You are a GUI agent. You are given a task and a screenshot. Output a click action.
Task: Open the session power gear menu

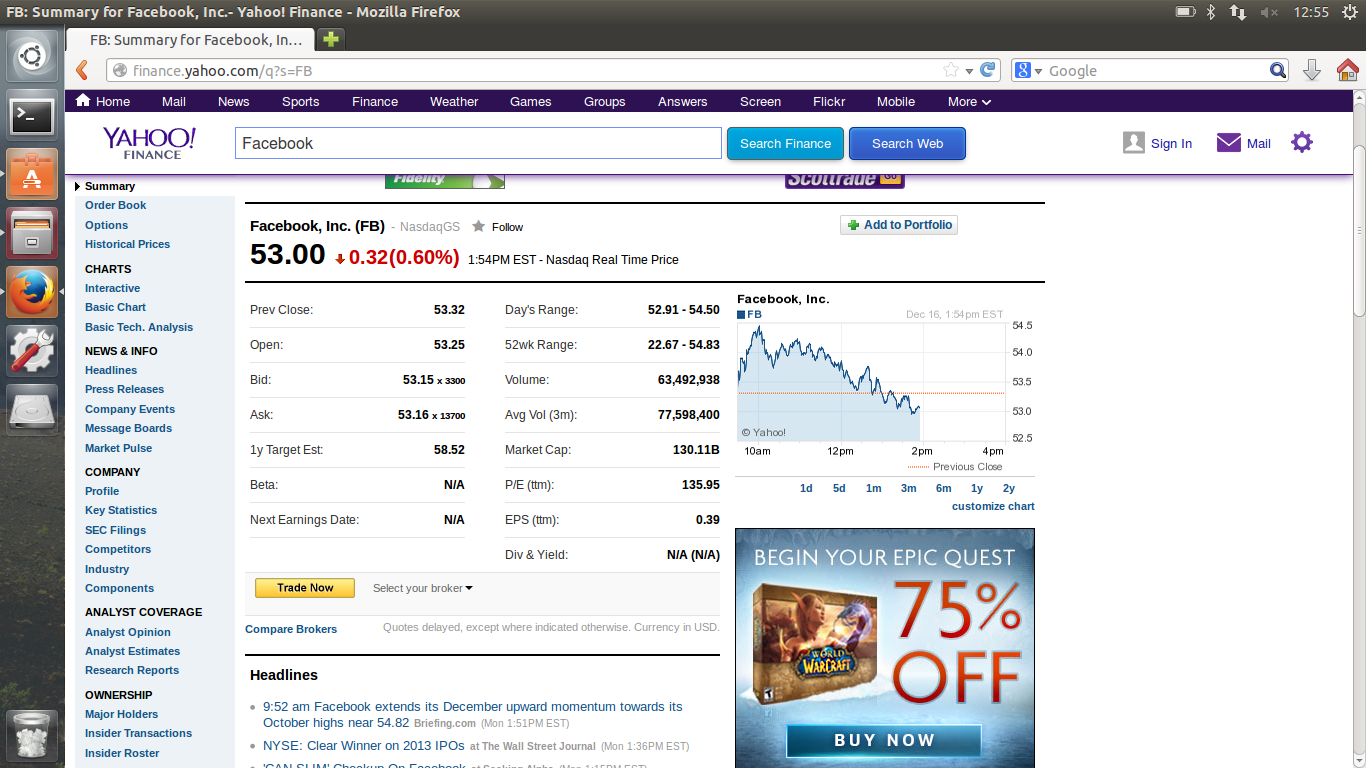point(1349,12)
